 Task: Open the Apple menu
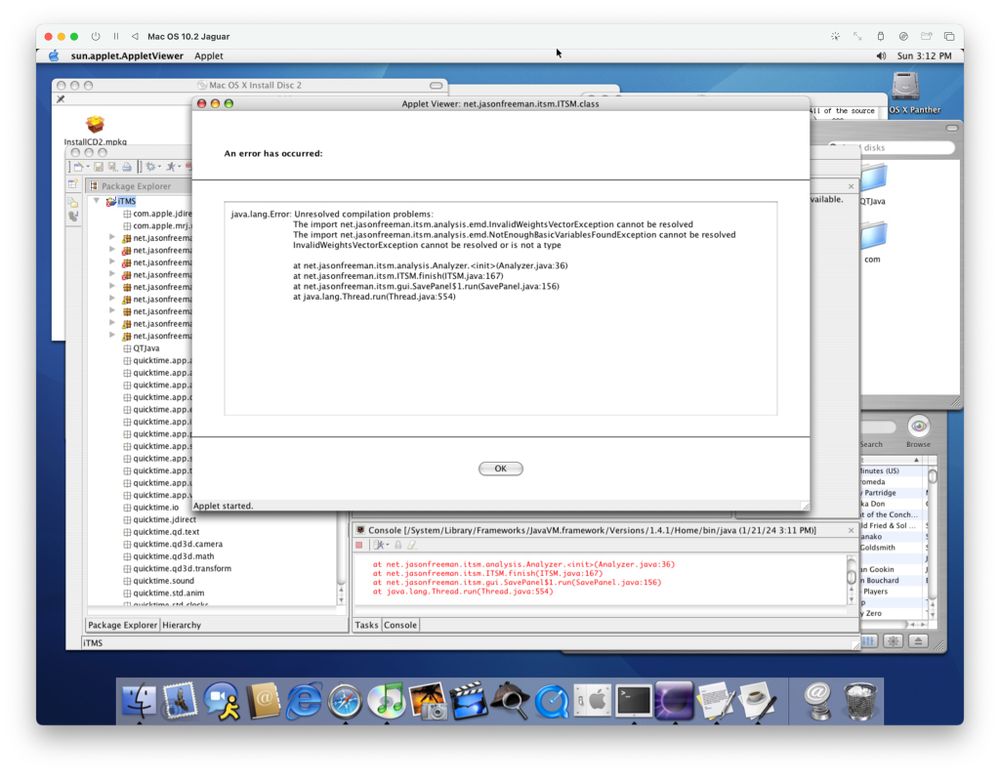click(54, 55)
